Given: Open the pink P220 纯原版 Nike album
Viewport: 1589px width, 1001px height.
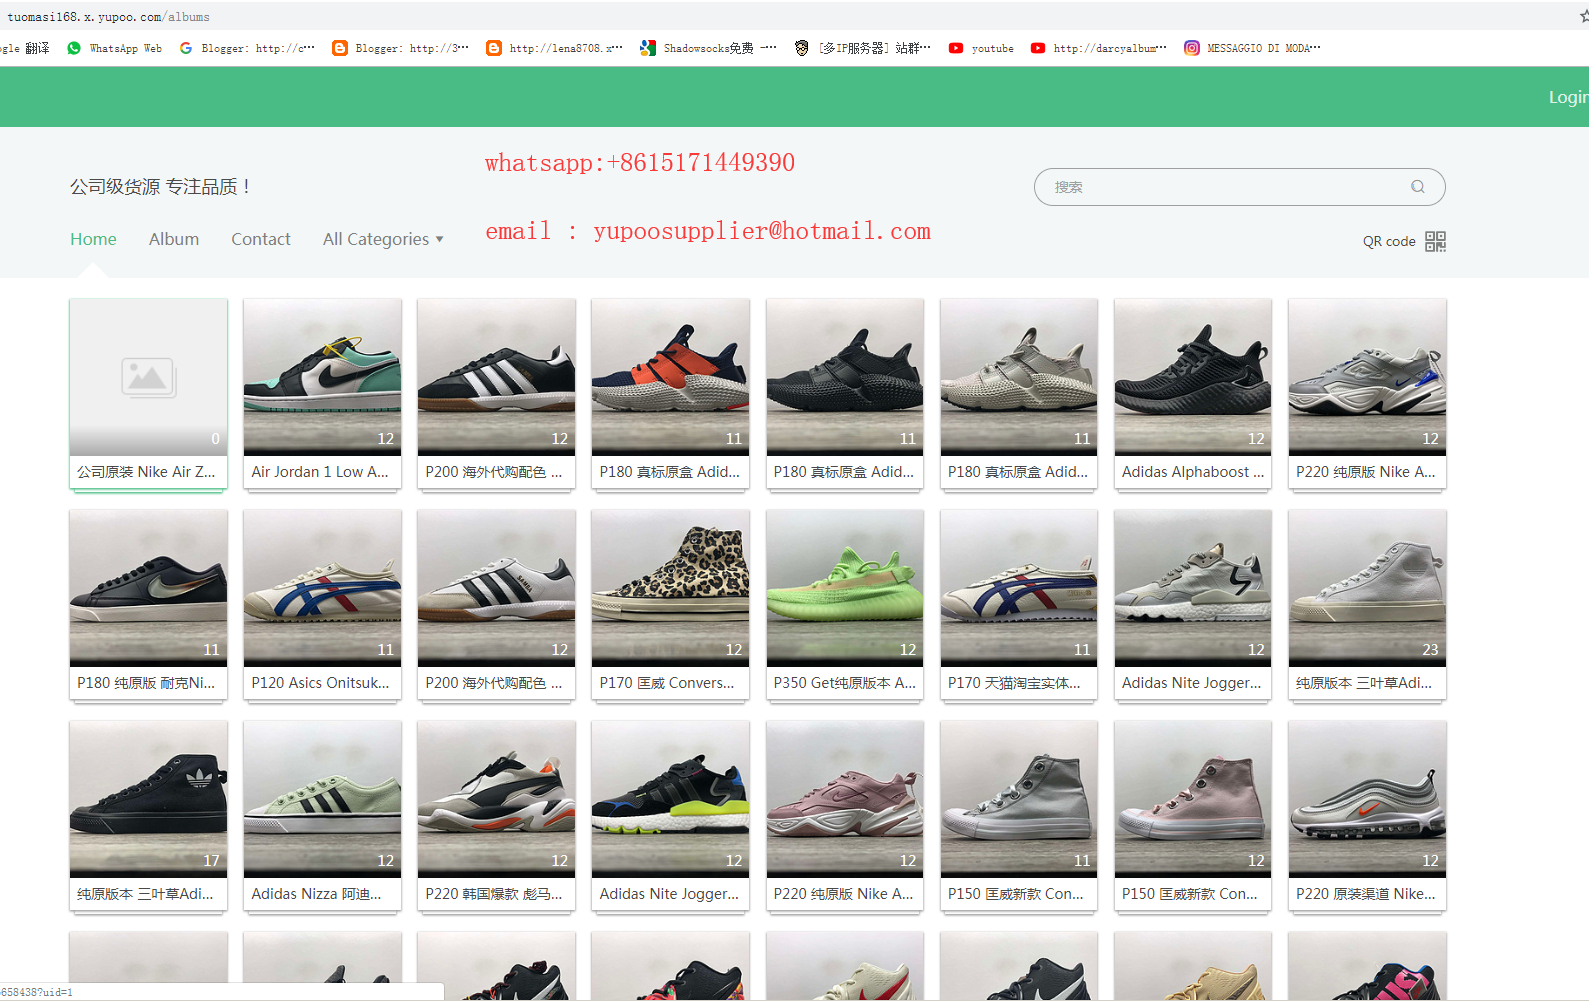Looking at the screenshot, I should tap(845, 816).
